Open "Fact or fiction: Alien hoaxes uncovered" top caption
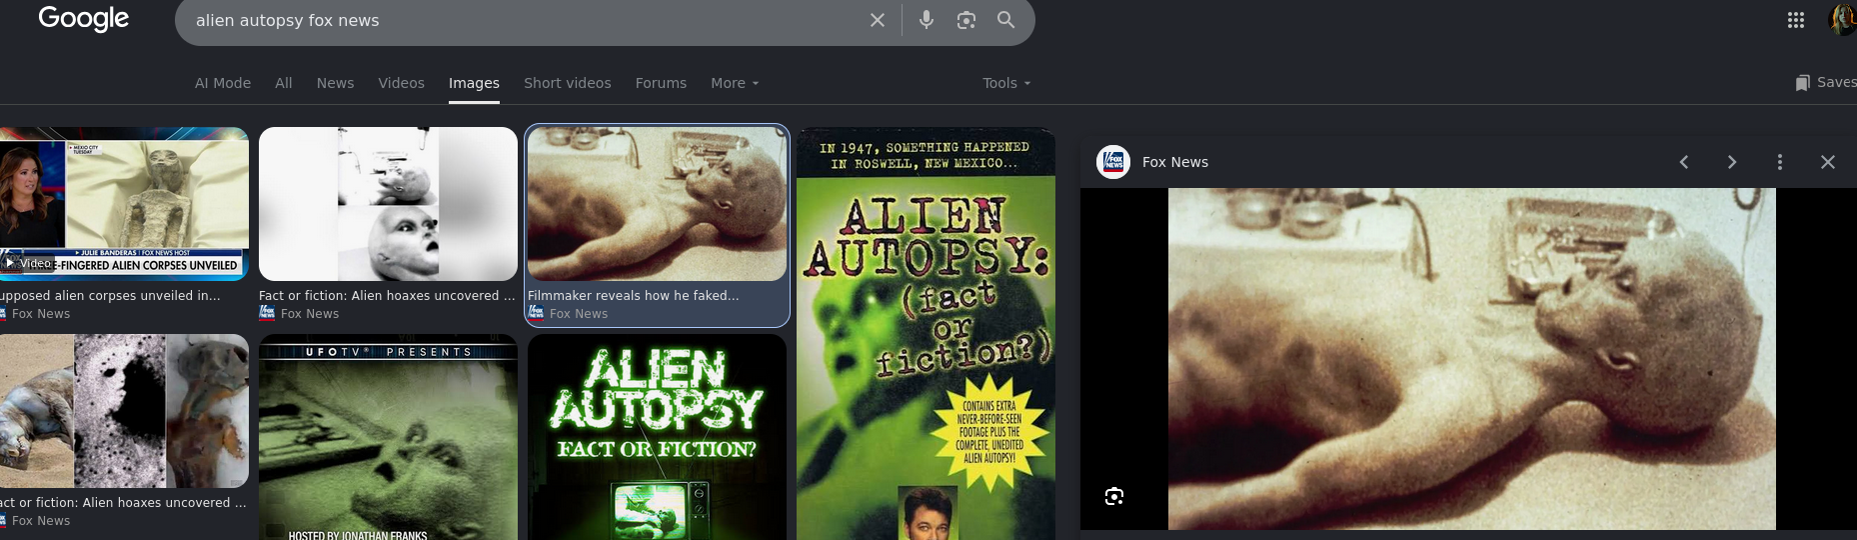This screenshot has height=540, width=1857. point(387,295)
